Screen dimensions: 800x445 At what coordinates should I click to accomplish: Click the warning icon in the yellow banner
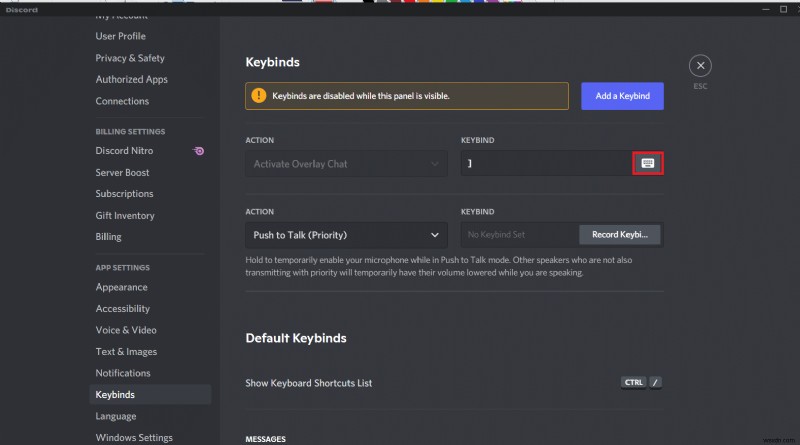pos(260,96)
